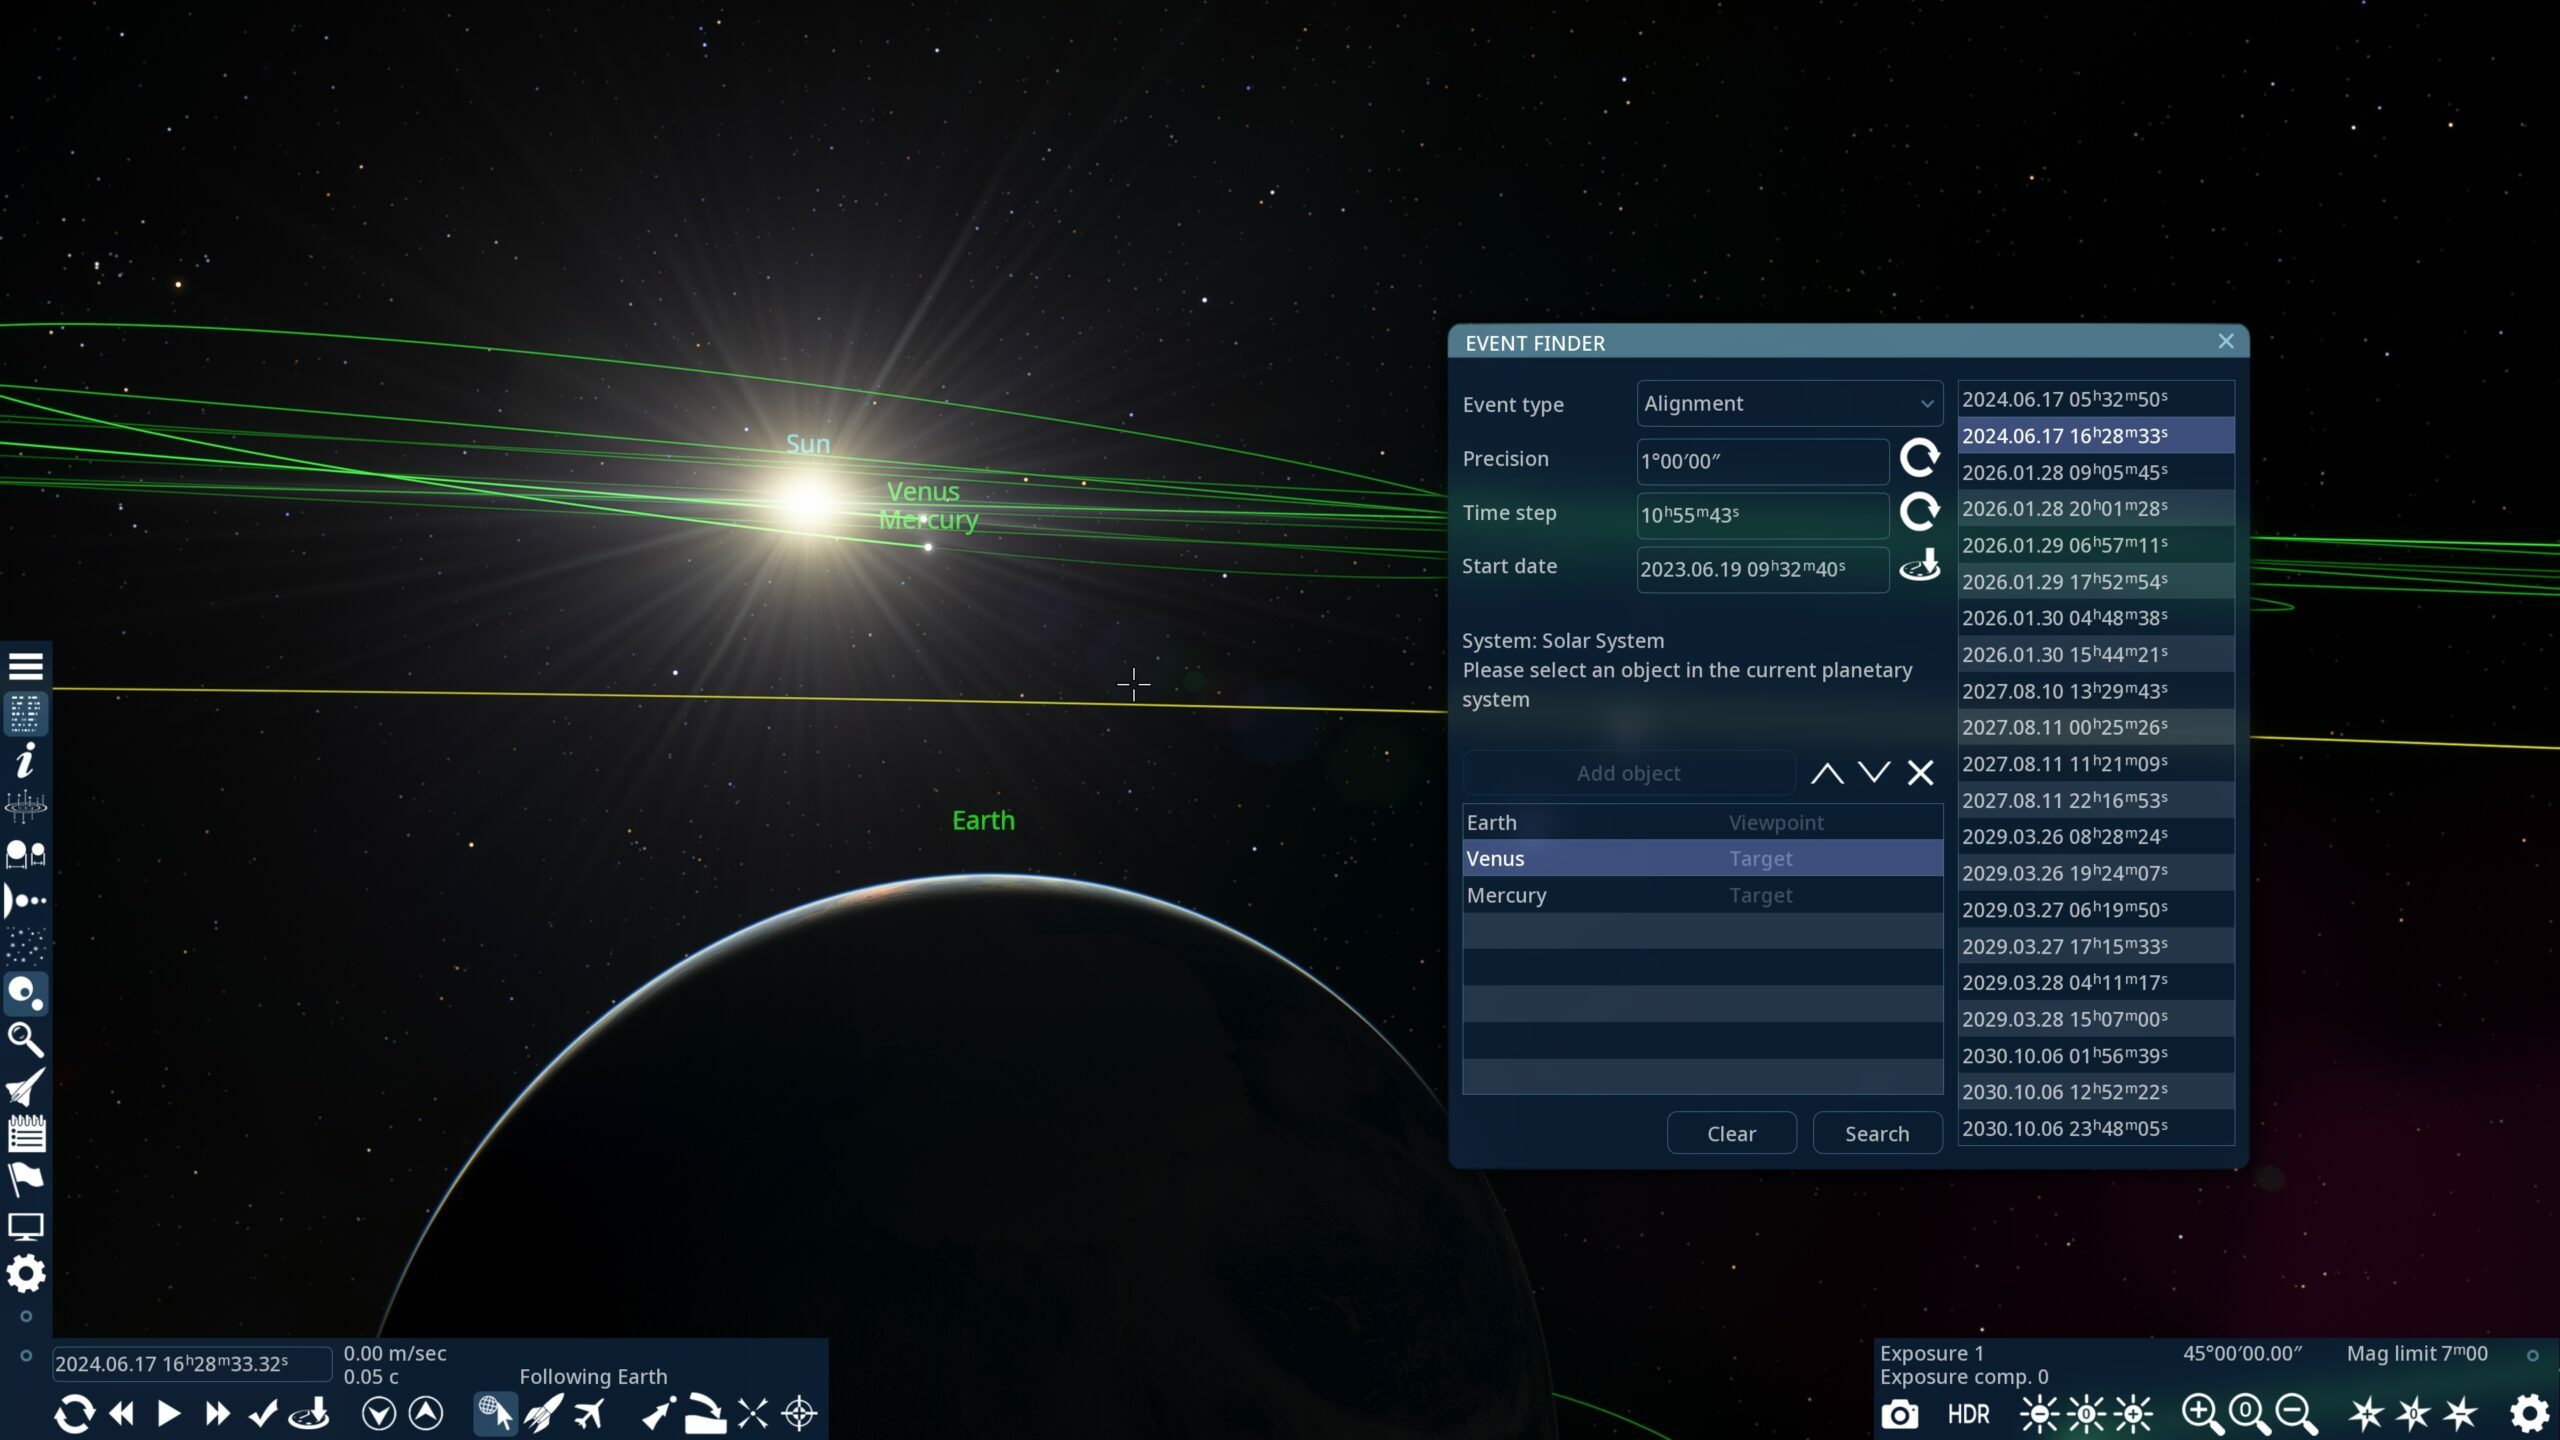
Task: Decrease exposure with the sun-minus control
Action: (2036, 1413)
